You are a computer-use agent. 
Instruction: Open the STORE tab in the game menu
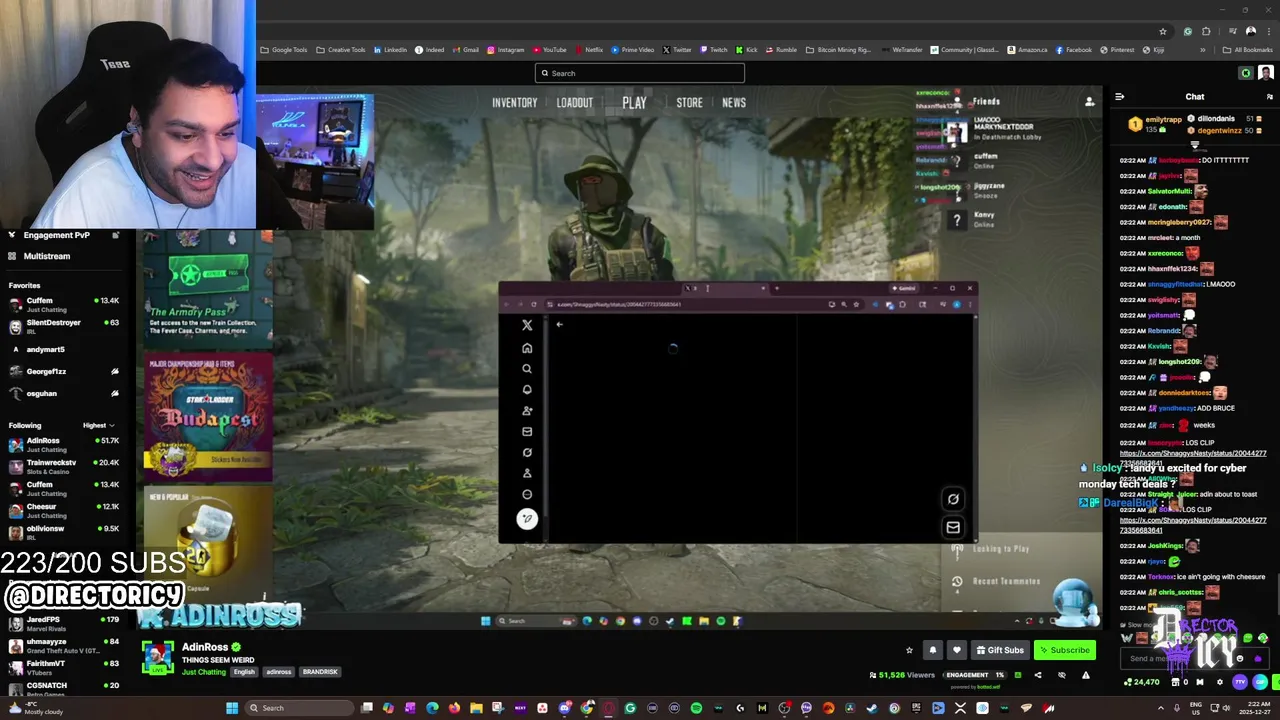(x=689, y=102)
